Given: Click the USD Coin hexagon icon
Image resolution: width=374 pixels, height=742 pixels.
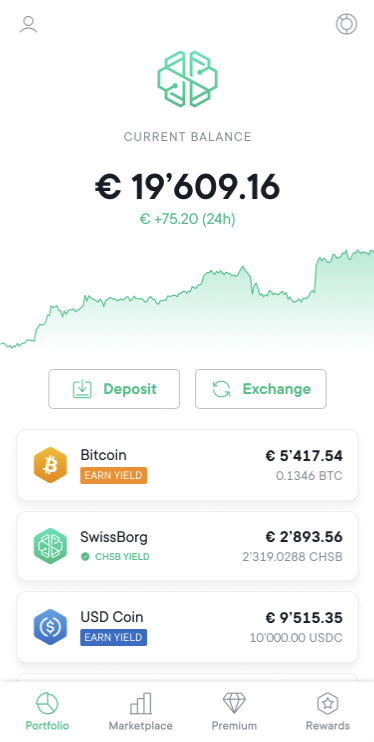Looking at the screenshot, I should [x=50, y=627].
